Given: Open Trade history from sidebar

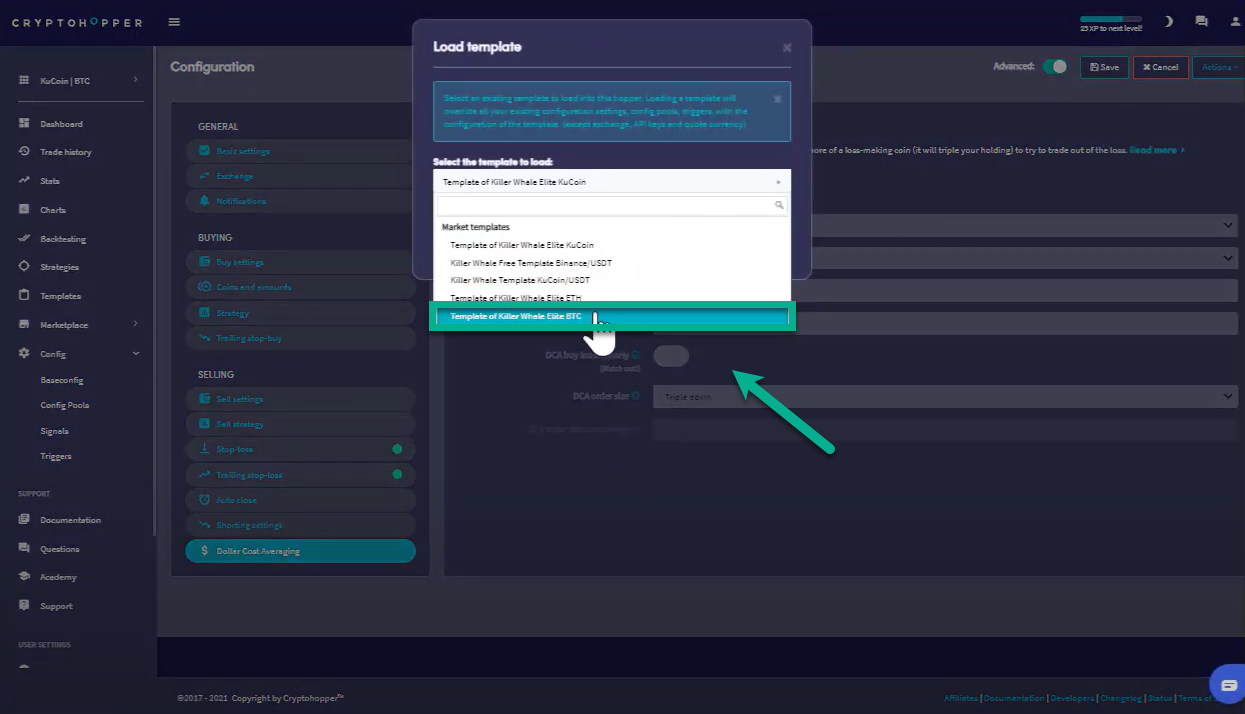Looking at the screenshot, I should pyautogui.click(x=65, y=152).
